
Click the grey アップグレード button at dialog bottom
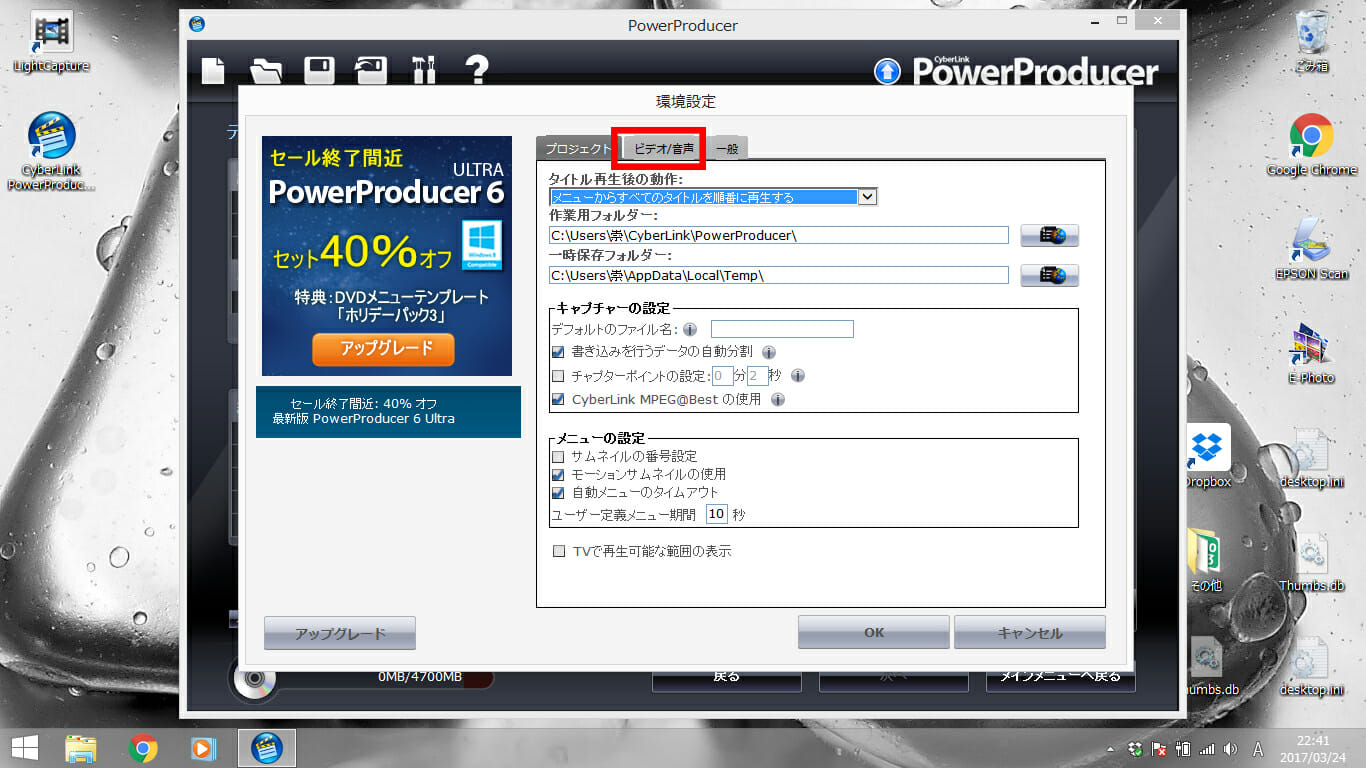click(x=340, y=633)
